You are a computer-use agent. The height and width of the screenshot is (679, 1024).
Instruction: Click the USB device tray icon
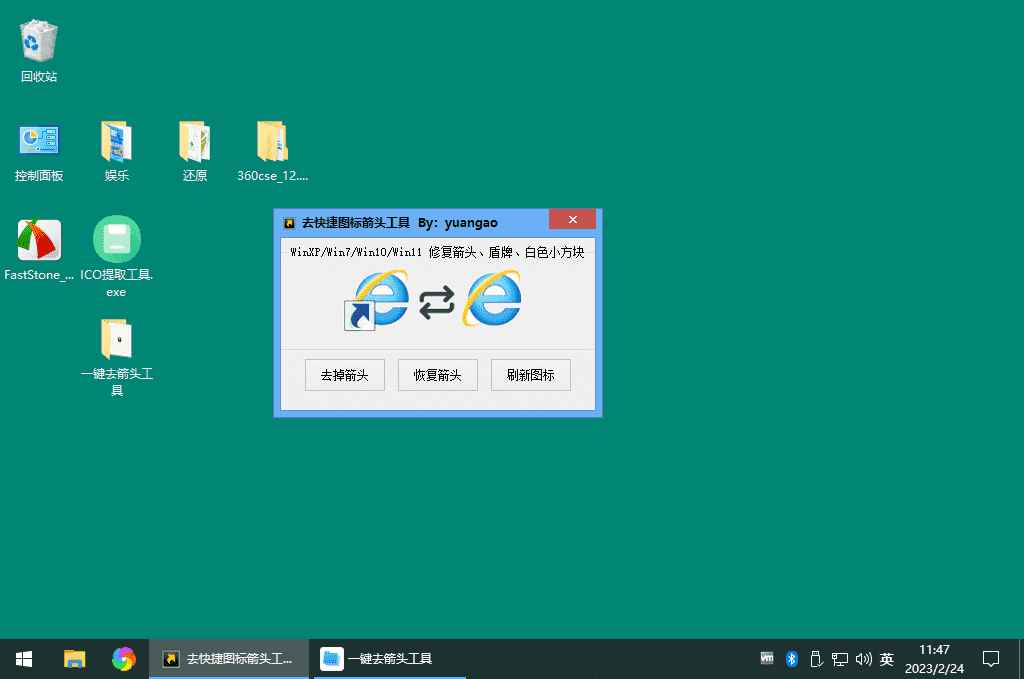(816, 659)
